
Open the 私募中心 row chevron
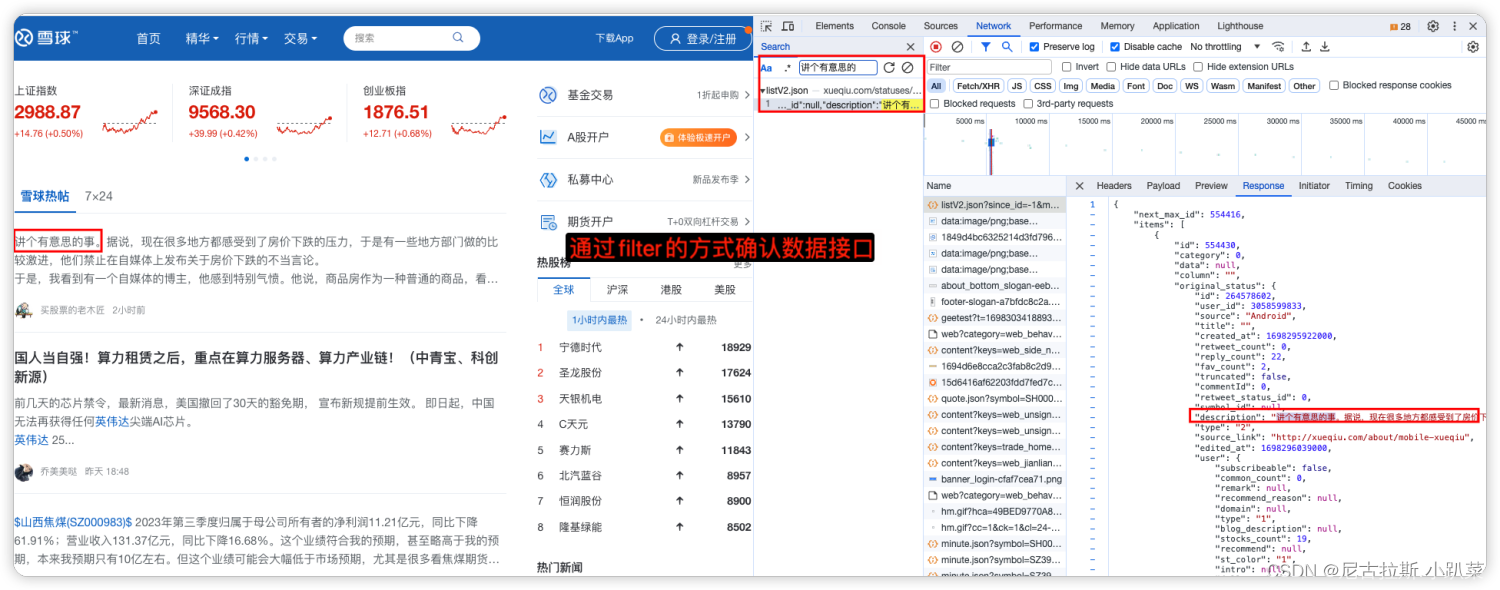point(747,180)
